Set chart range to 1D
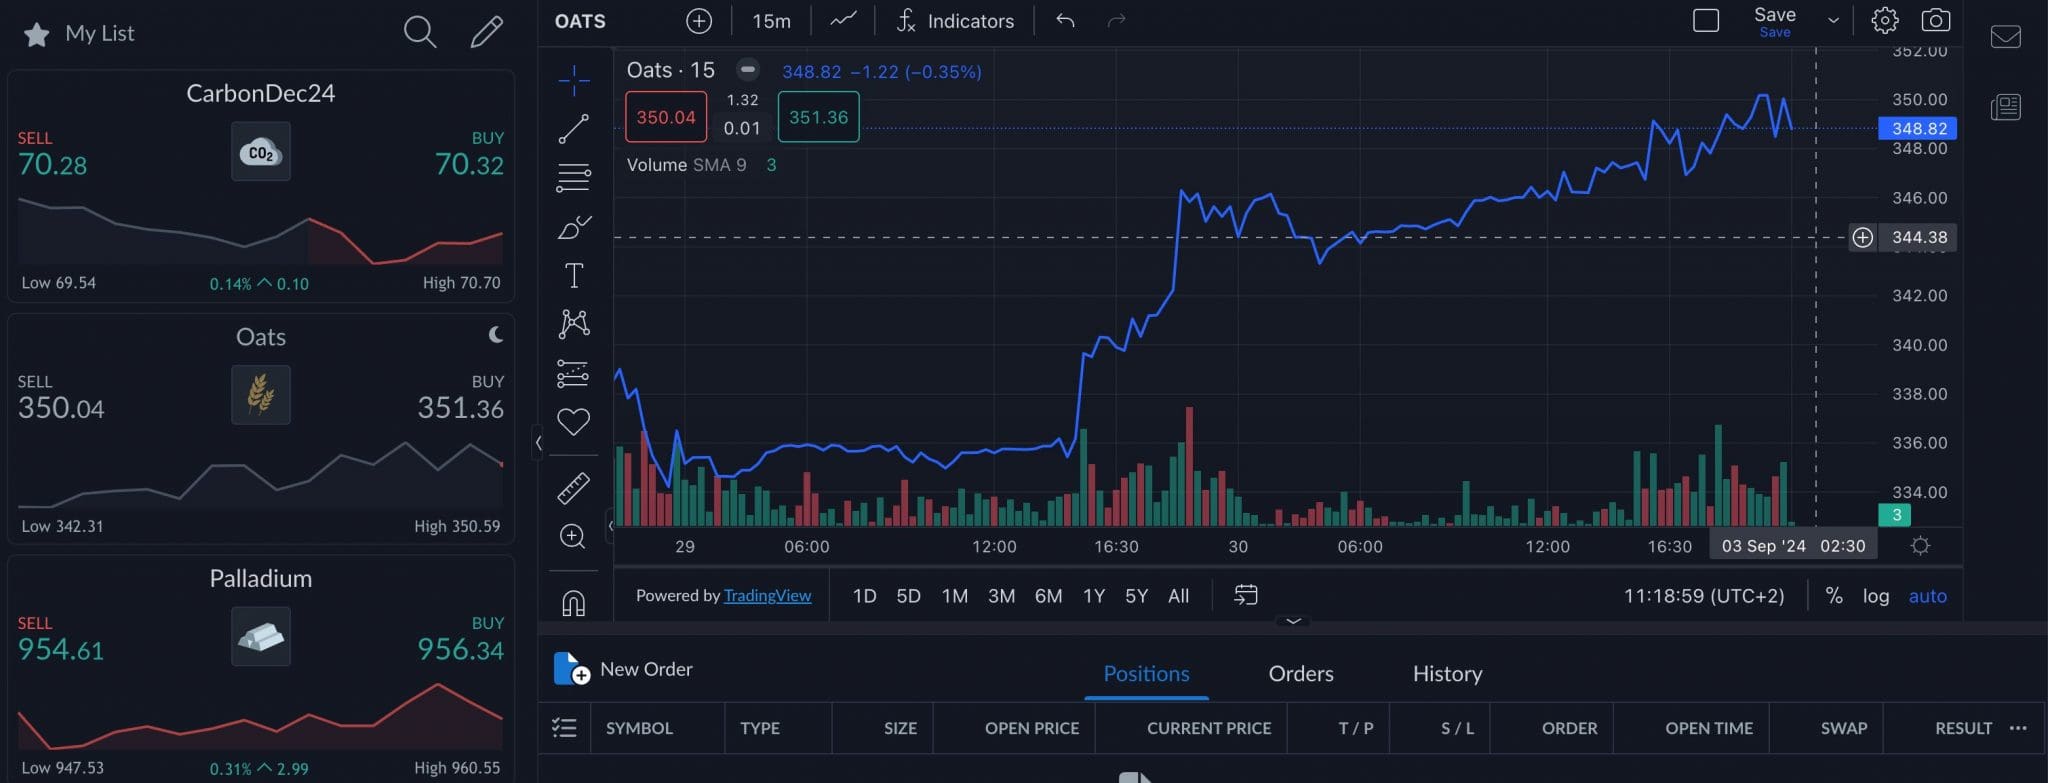Image resolution: width=2048 pixels, height=783 pixels. (864, 596)
